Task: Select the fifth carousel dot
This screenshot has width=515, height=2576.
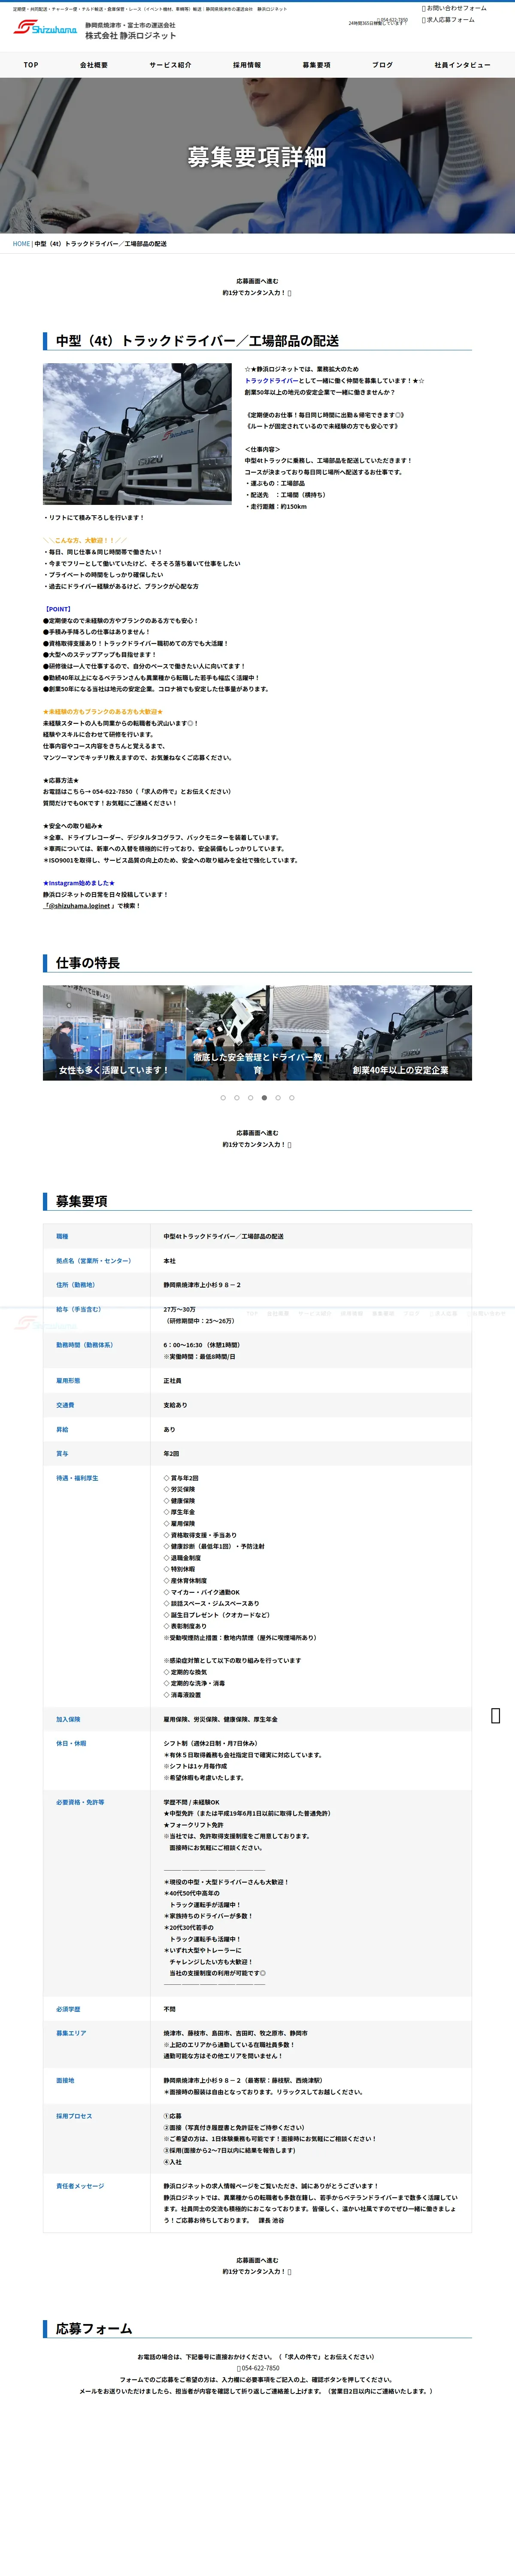Action: [278, 1098]
